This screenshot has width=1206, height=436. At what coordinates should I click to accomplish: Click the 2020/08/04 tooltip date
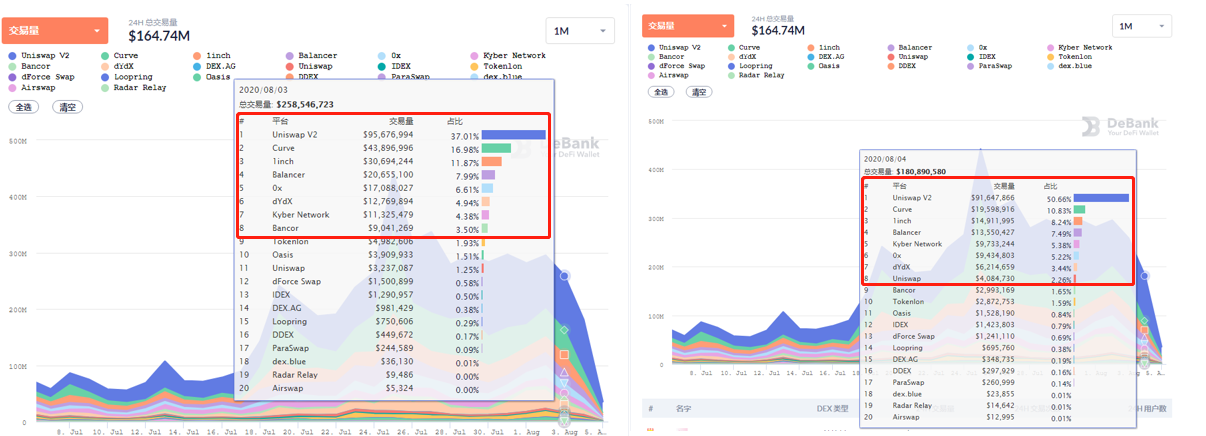886,159
